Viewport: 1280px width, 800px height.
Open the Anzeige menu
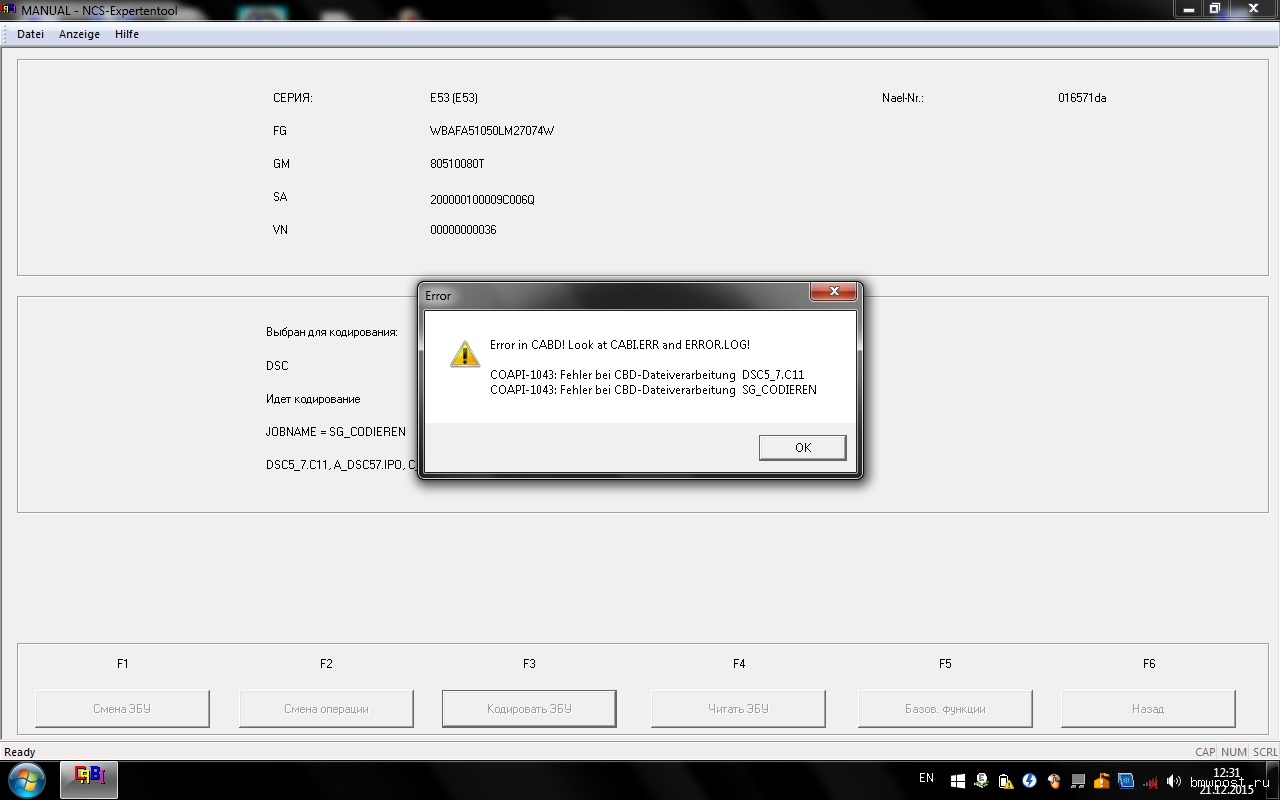[79, 34]
